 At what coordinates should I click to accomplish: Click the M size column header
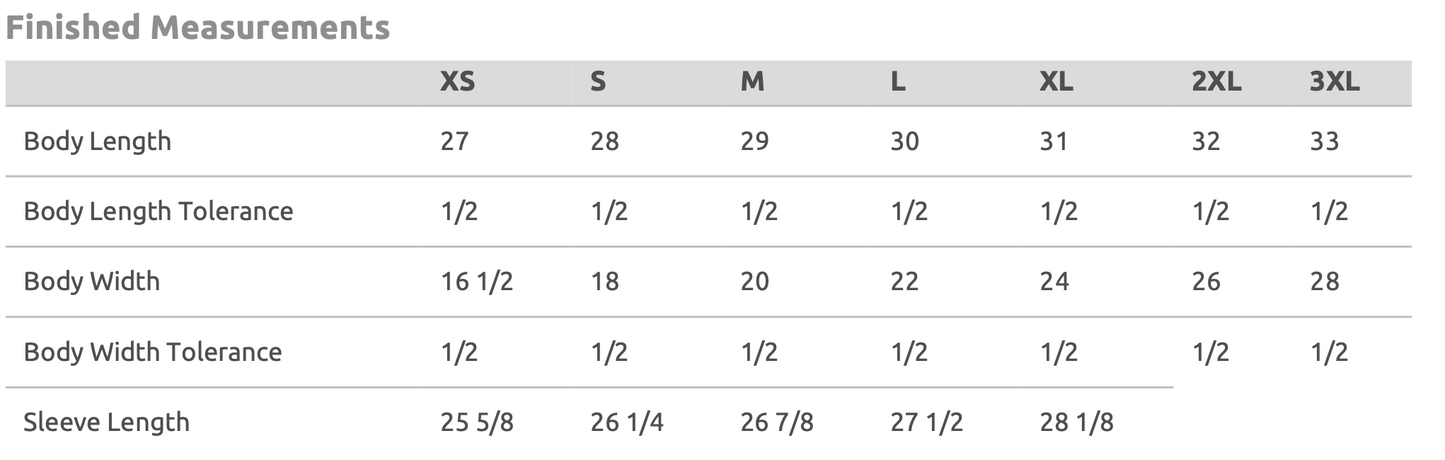[x=752, y=83]
